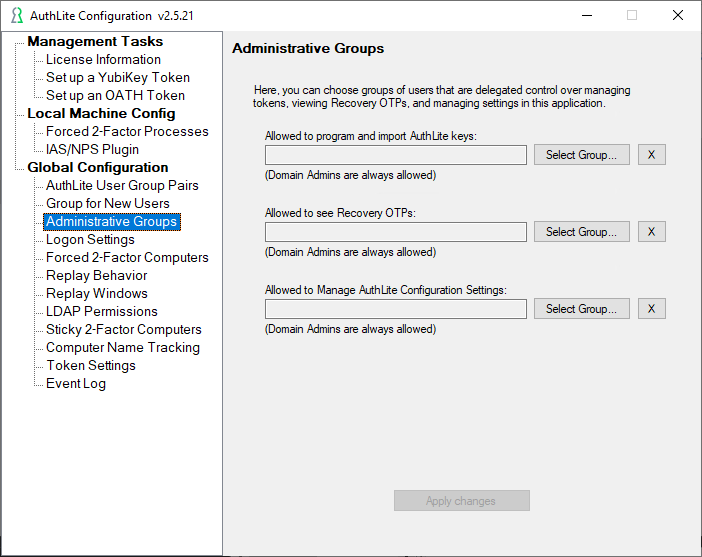702x557 pixels.
Task: Click the Recovery OTPs group text field
Action: (396, 232)
